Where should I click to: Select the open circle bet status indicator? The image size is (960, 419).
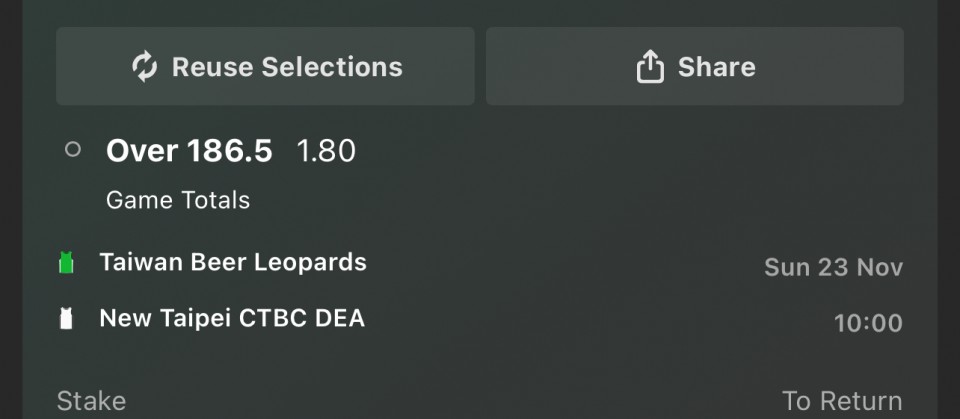pyautogui.click(x=72, y=150)
